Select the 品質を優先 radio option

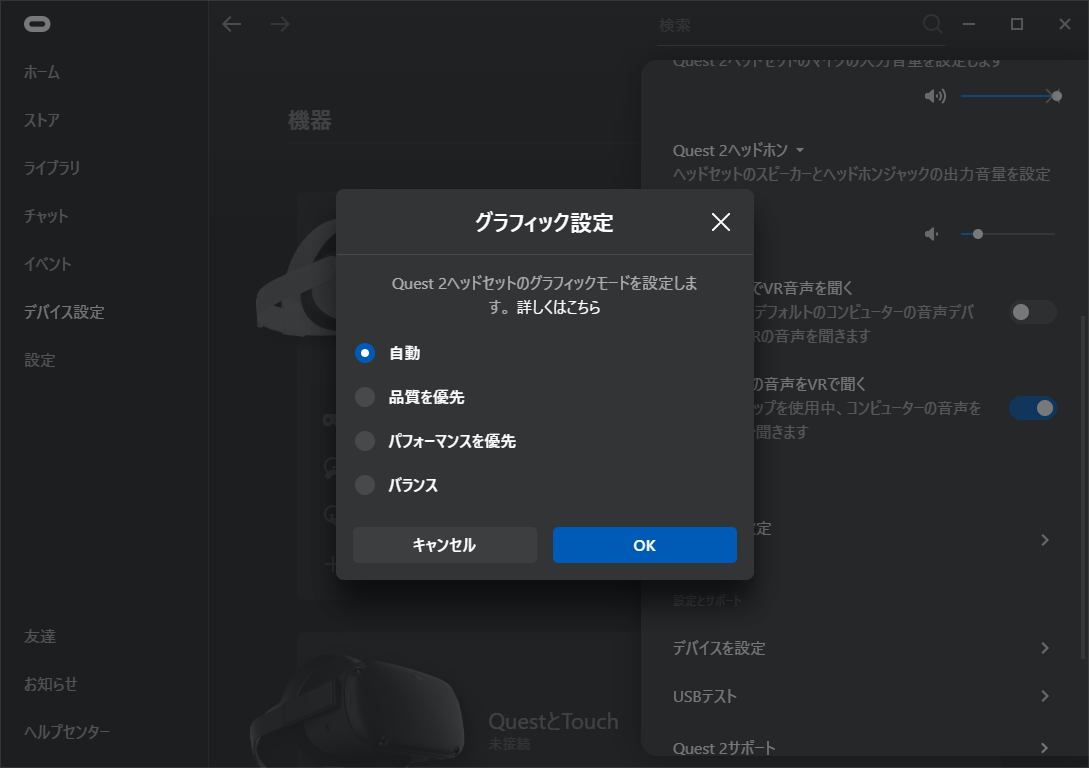coord(365,397)
